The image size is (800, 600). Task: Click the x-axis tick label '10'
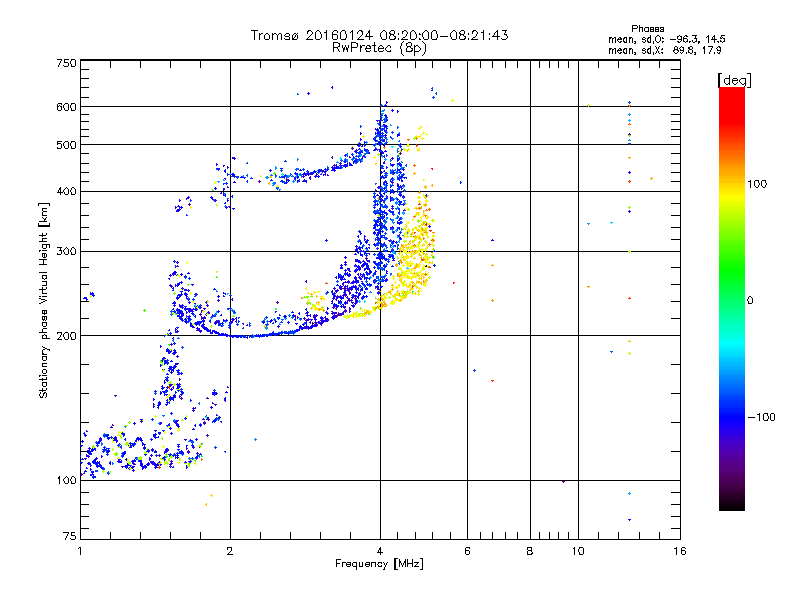(x=578, y=551)
